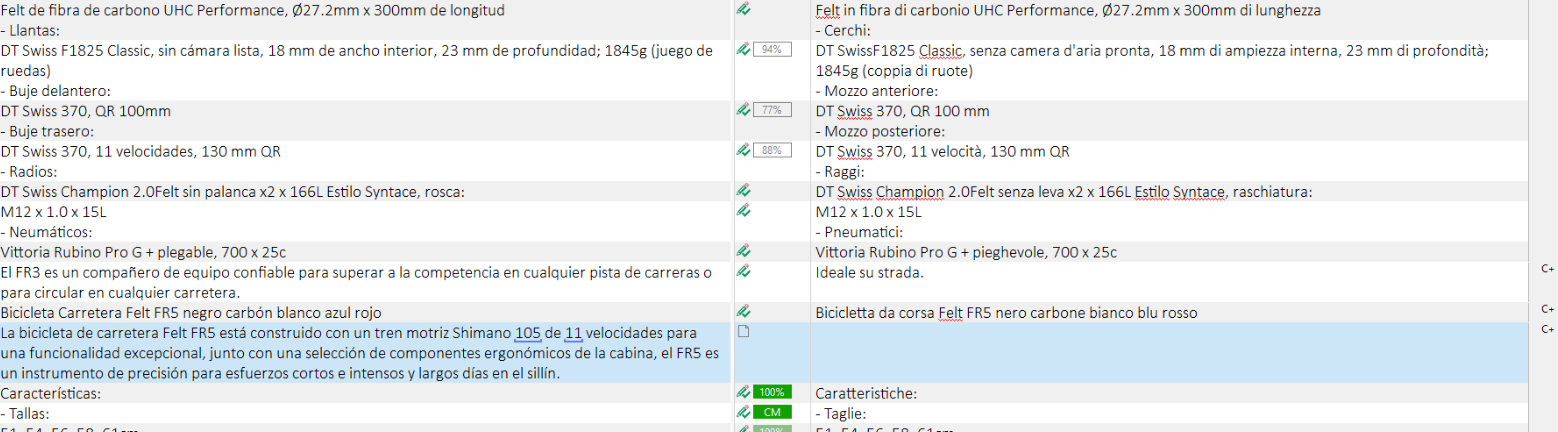The image size is (1558, 432).
Task: Click the target text 'DT Swiss 370, QR 100 mm'
Action: [903, 111]
